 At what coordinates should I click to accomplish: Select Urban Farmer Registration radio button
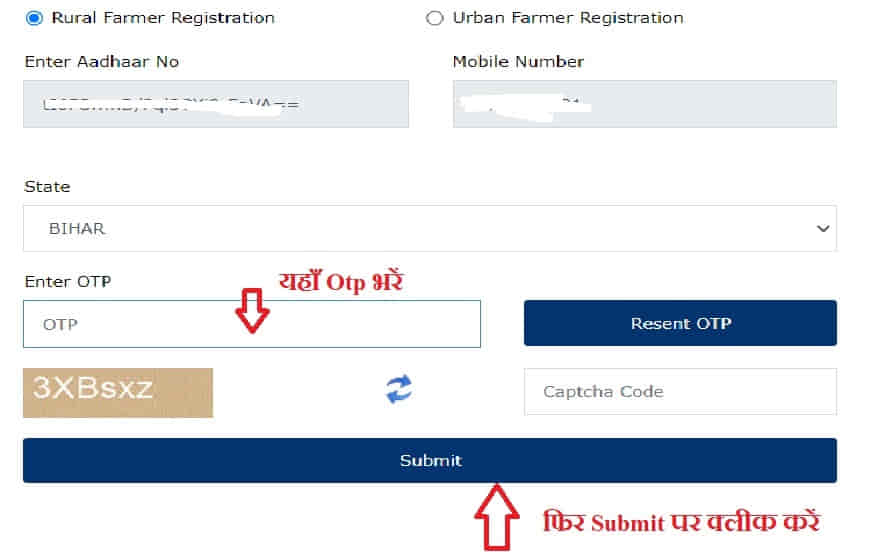(x=435, y=18)
